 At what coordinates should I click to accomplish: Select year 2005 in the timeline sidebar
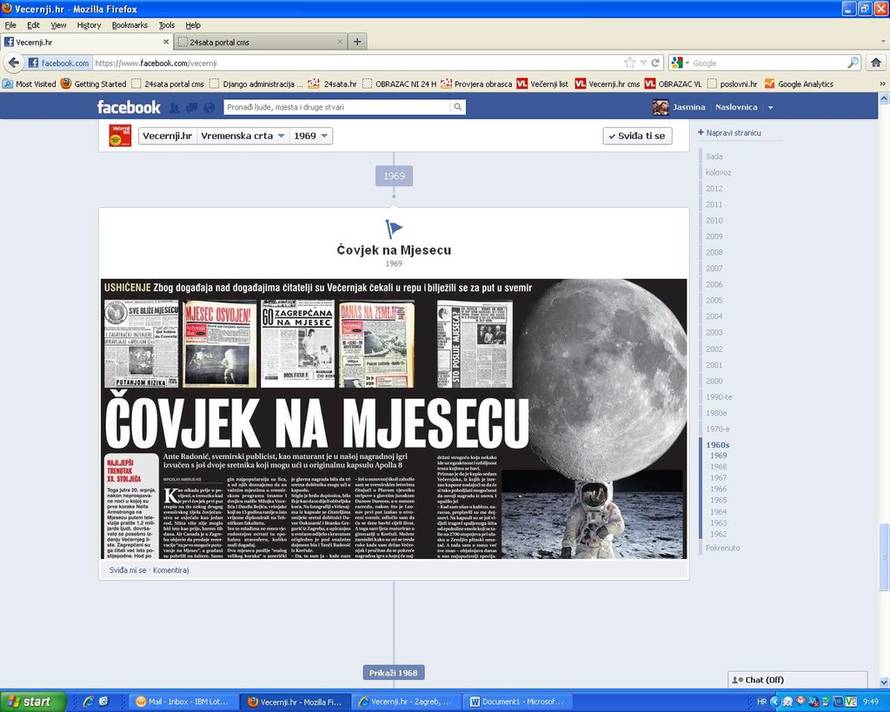714,301
